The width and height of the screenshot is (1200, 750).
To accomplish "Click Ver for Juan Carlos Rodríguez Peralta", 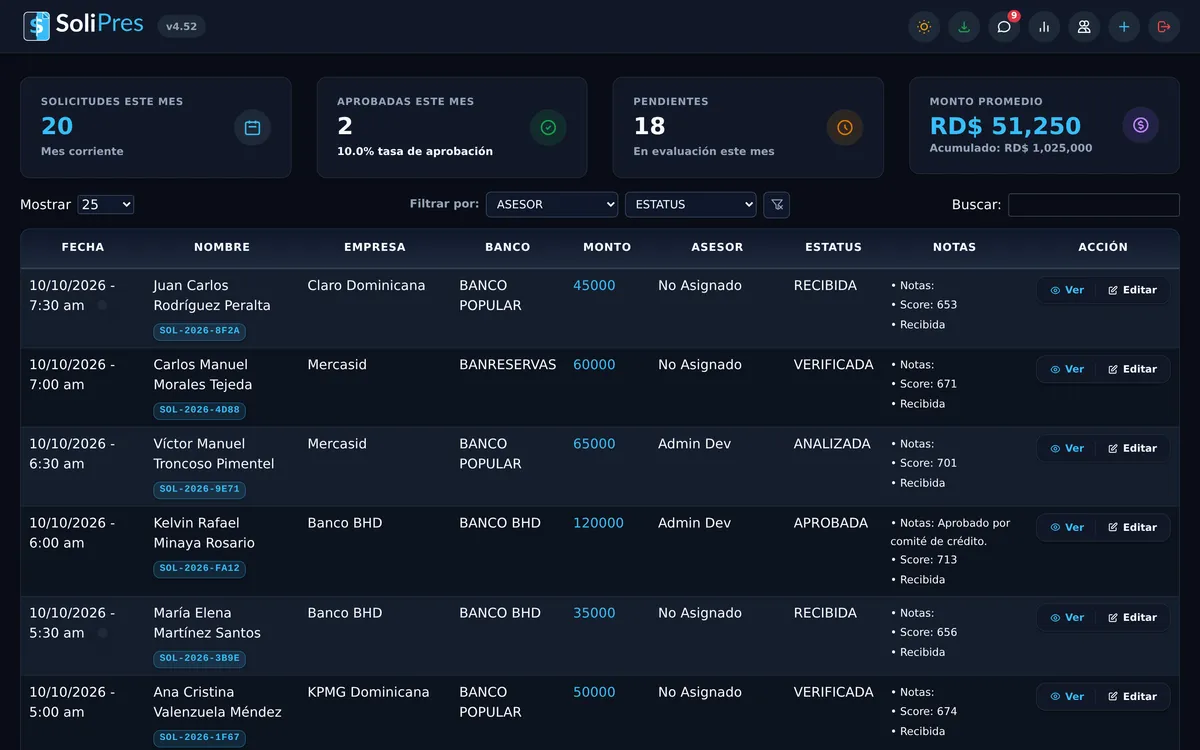I will [x=1067, y=290].
